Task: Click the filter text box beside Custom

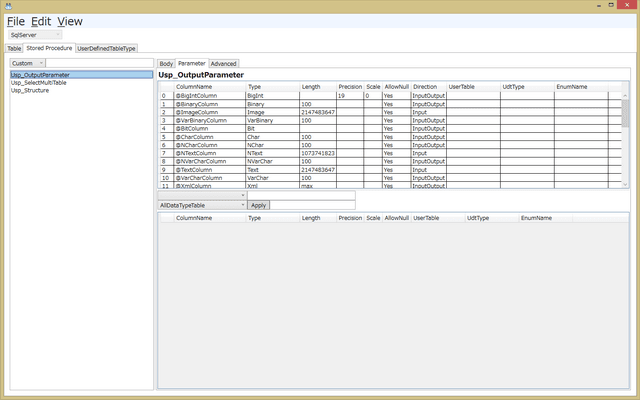Action: pyautogui.click(x=100, y=63)
